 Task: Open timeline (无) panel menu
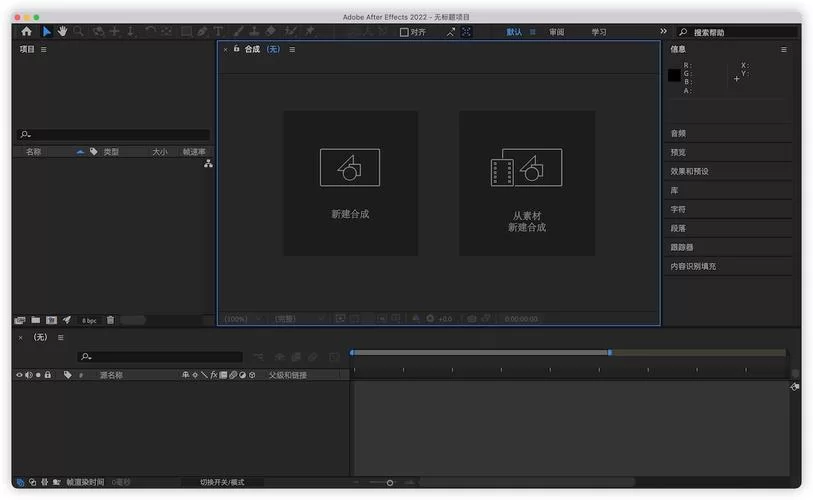61,337
